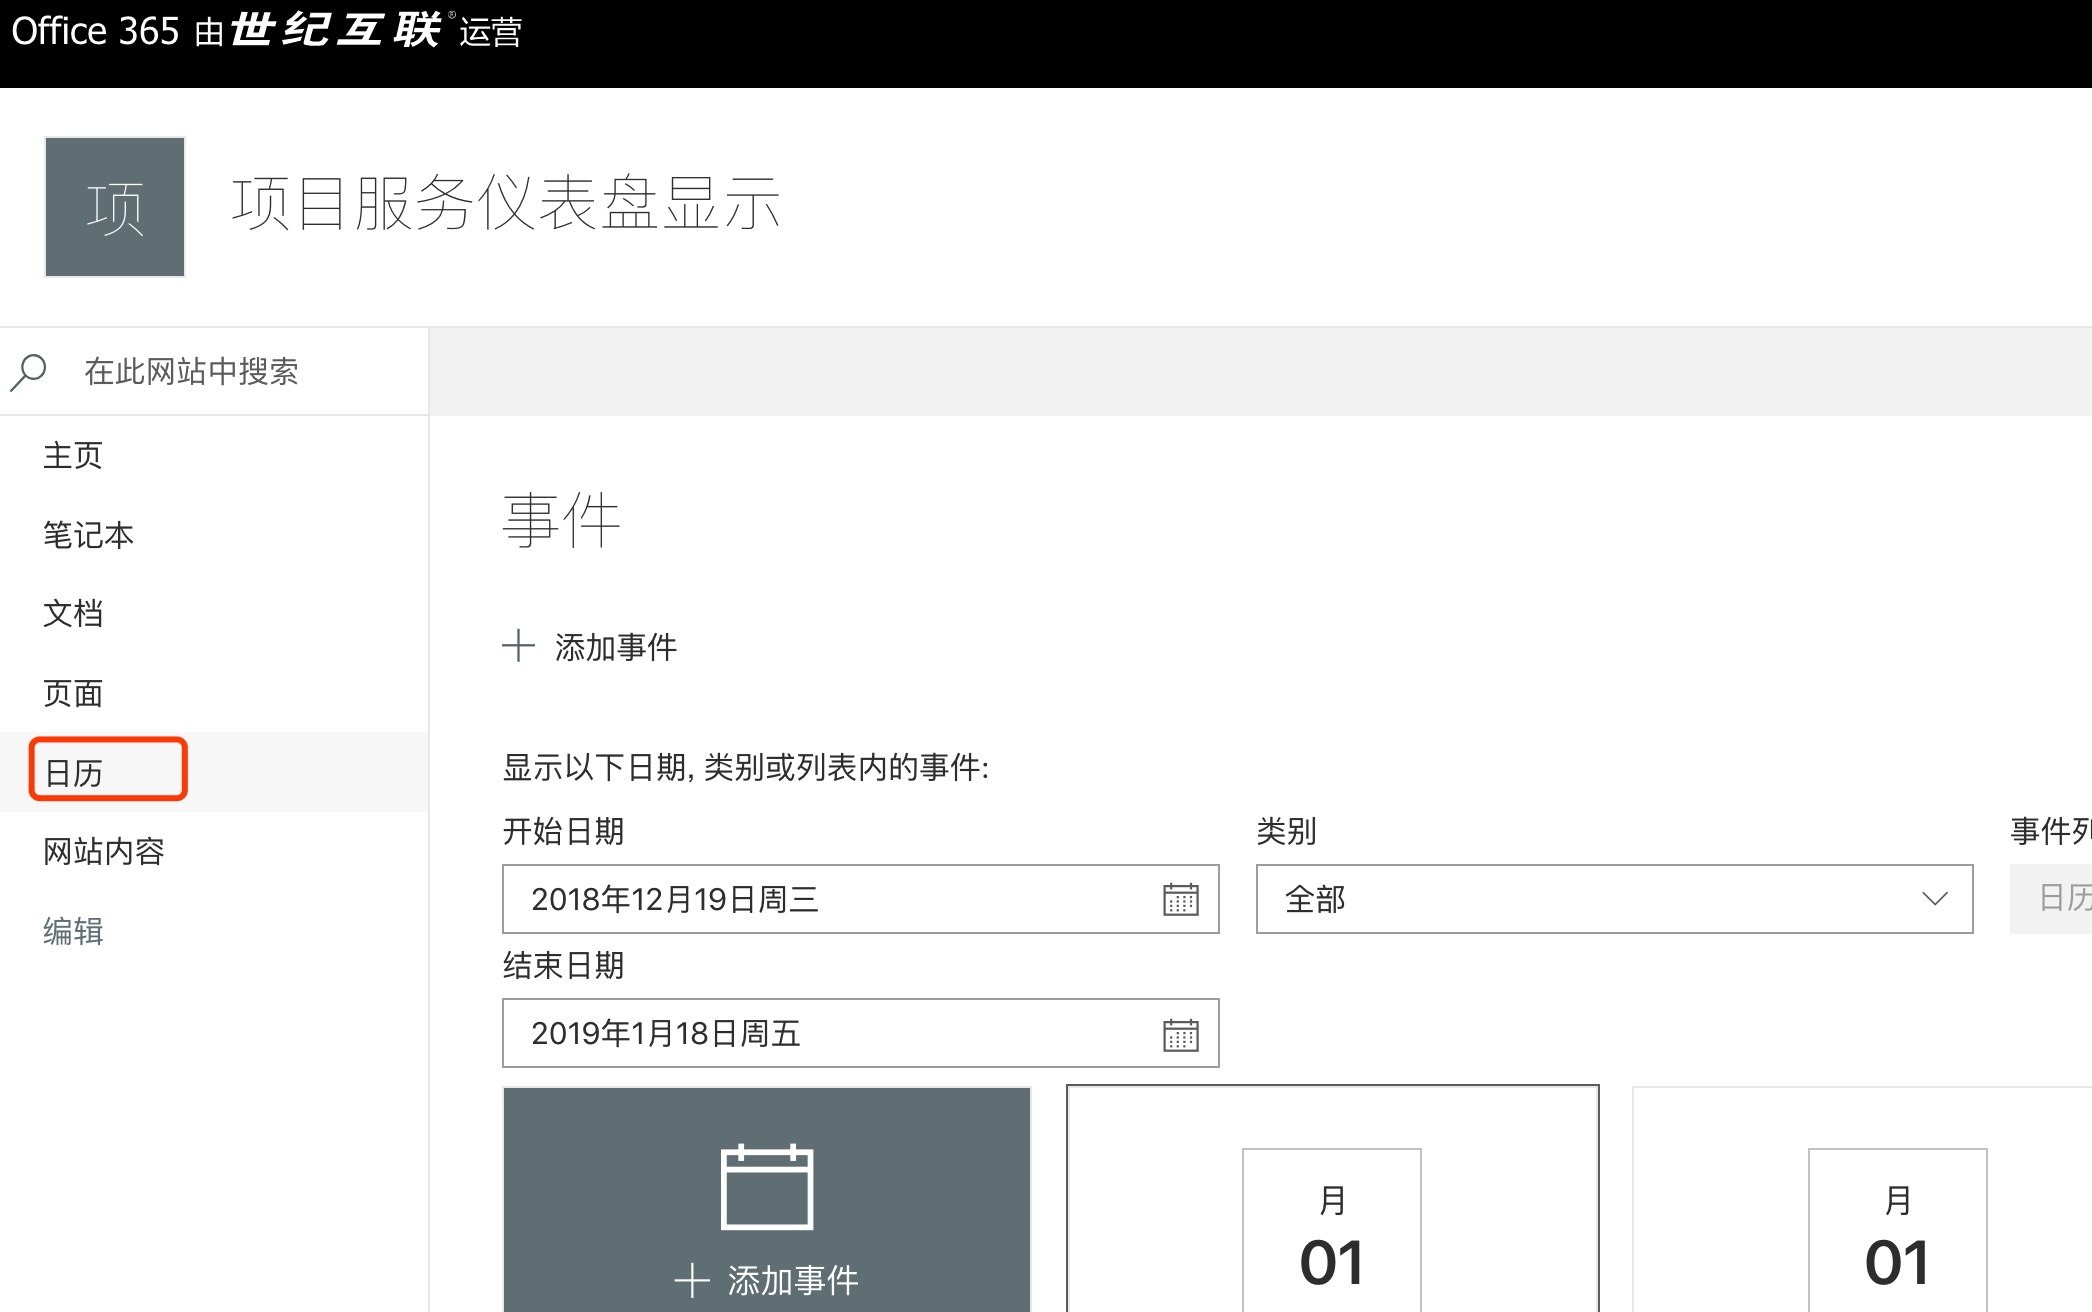2092x1312 pixels.
Task: Click the calendar icon in gray add-event tile
Action: 767,1187
